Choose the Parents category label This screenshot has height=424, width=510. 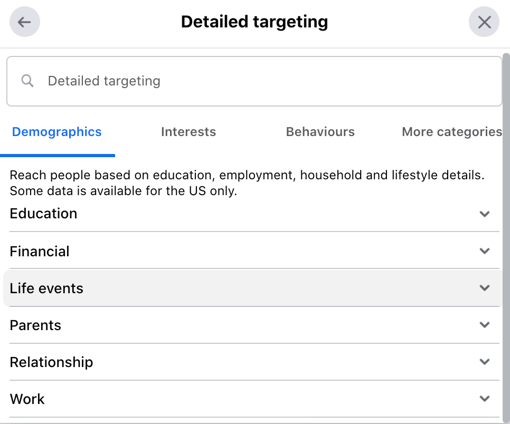coord(35,325)
